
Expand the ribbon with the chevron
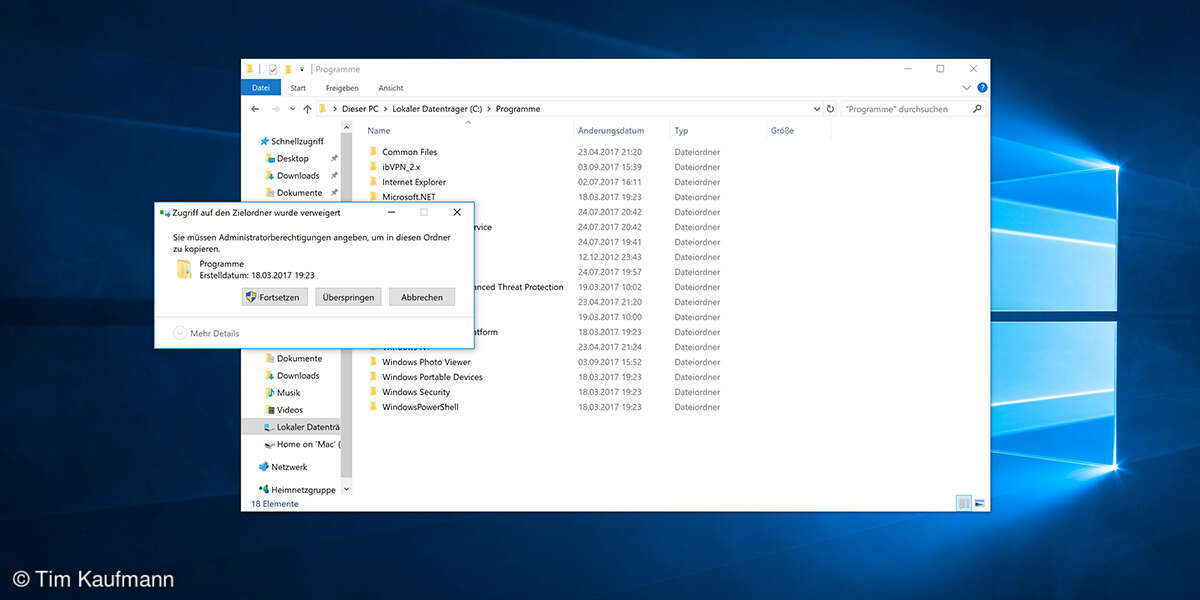tap(966, 88)
